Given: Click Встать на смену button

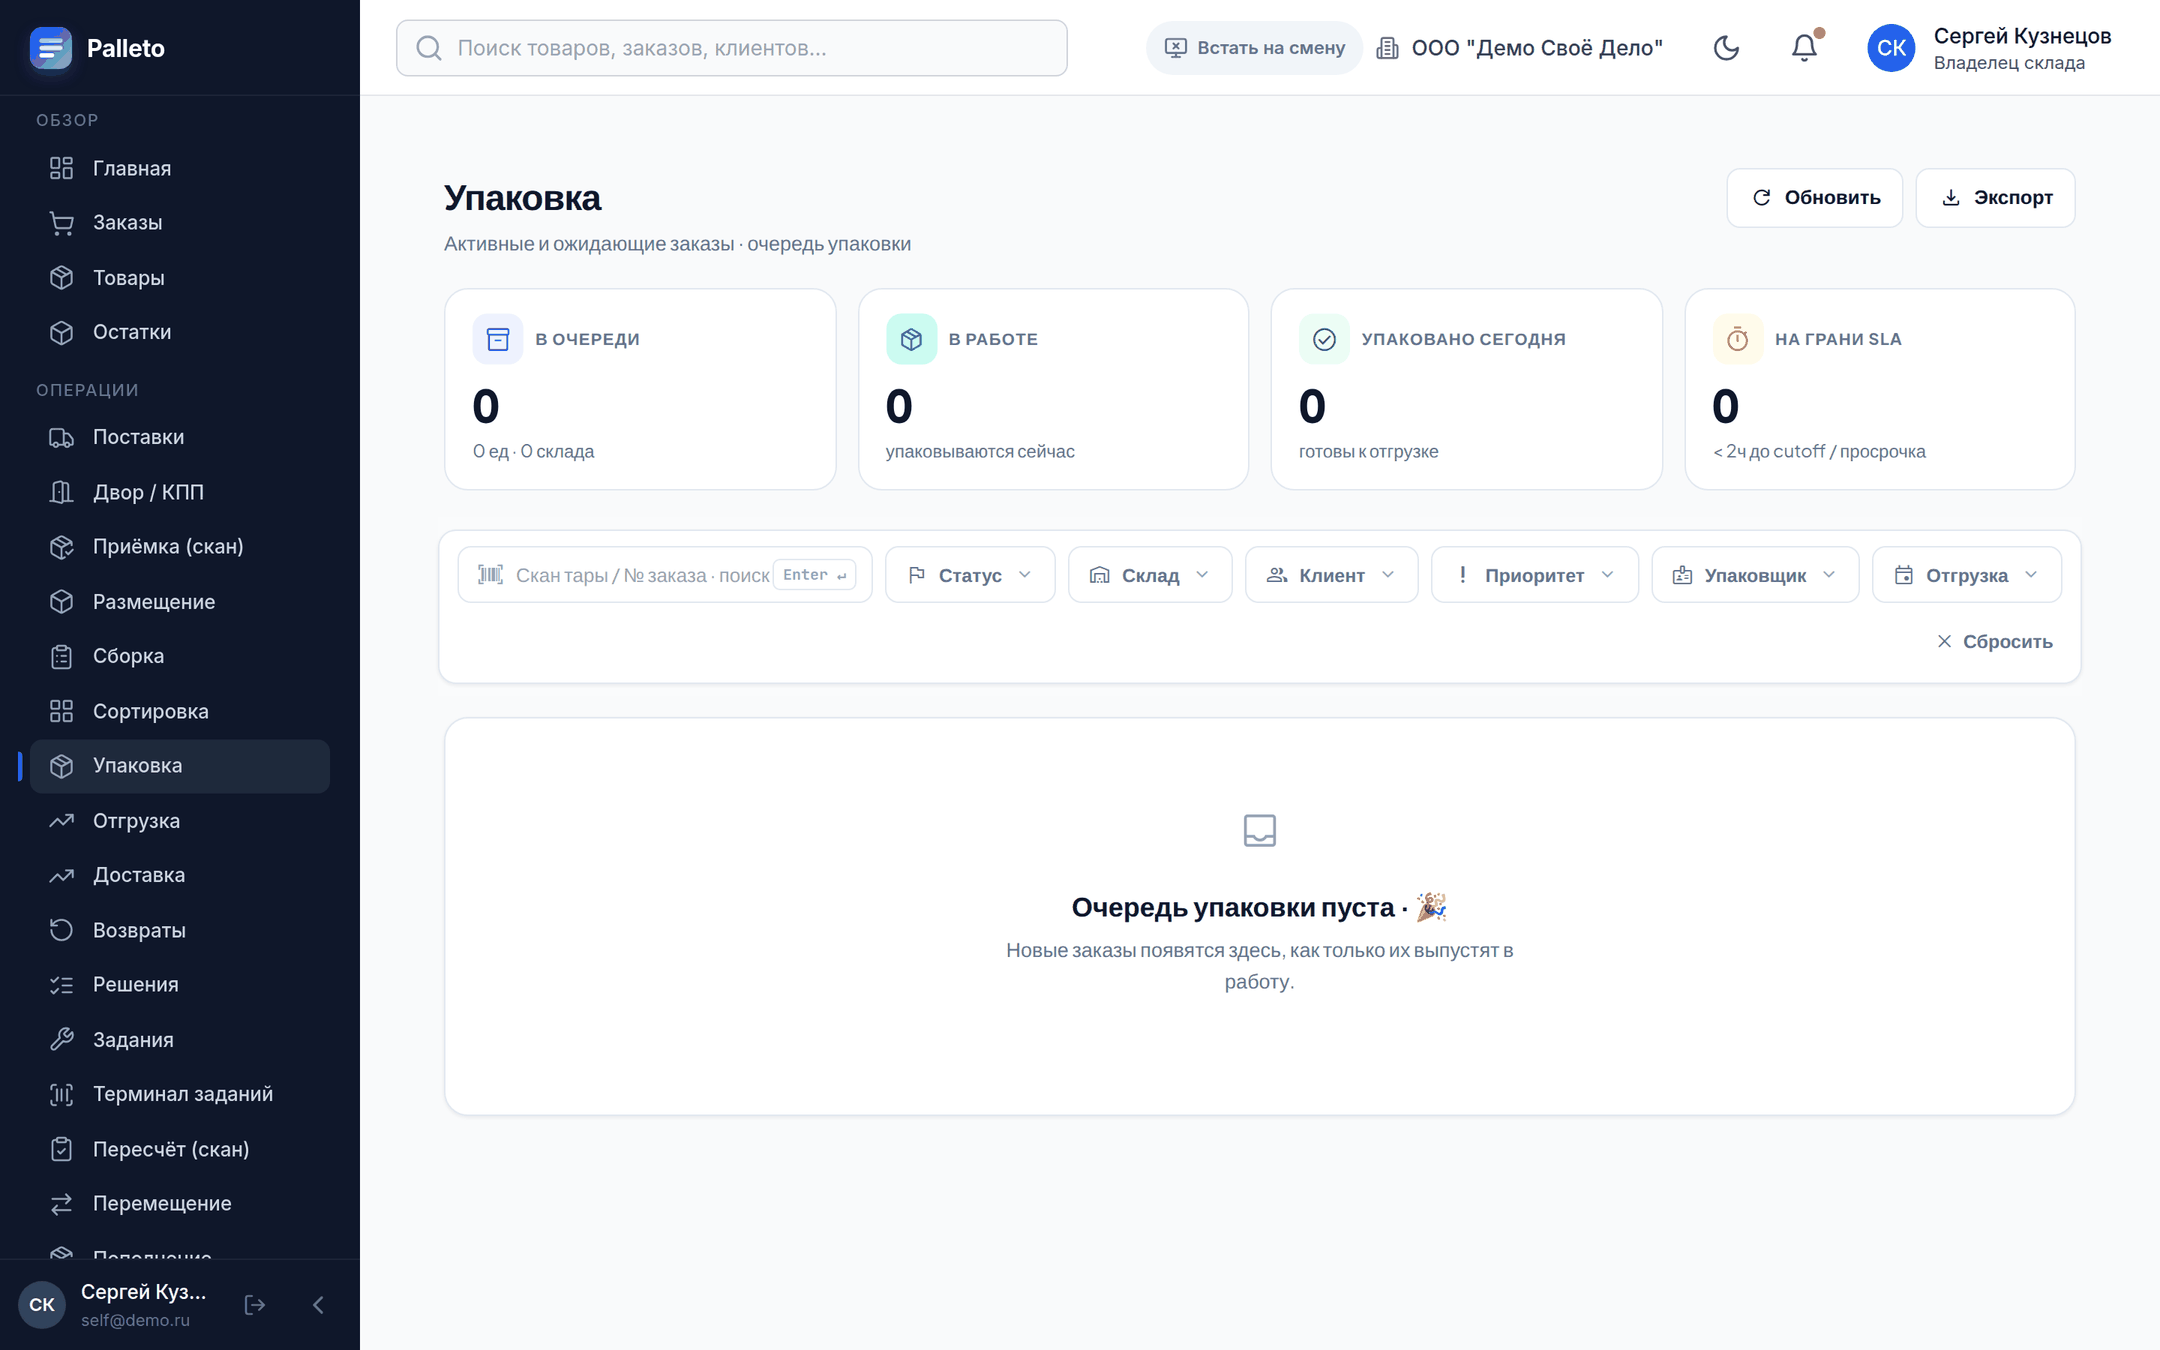Looking at the screenshot, I should [1255, 48].
